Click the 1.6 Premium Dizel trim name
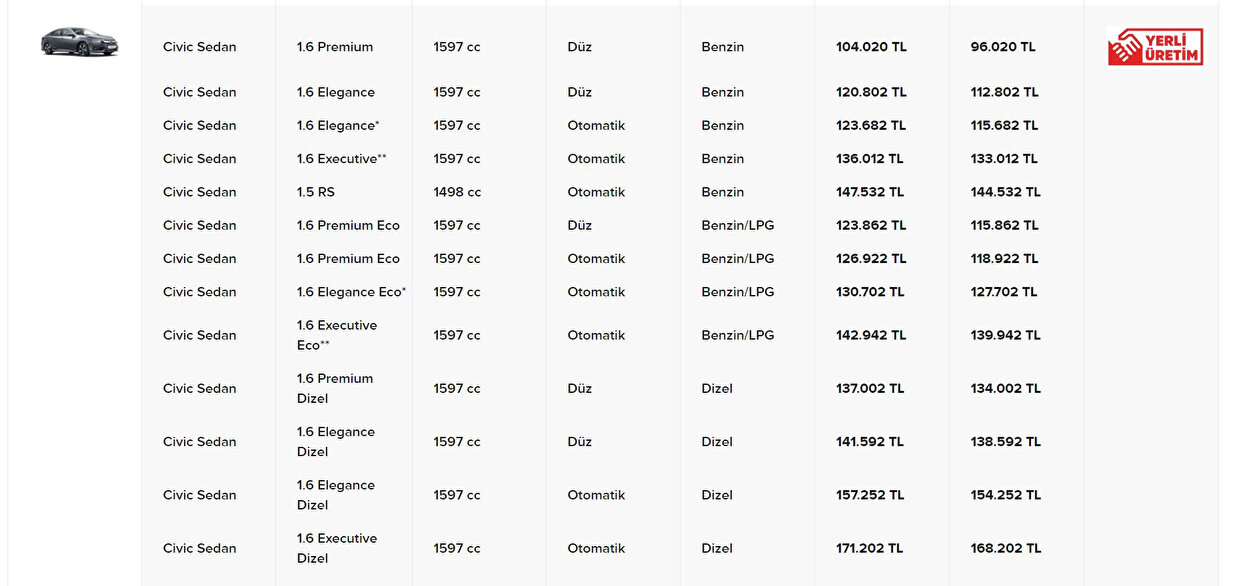This screenshot has width=1235, height=586. pos(335,388)
